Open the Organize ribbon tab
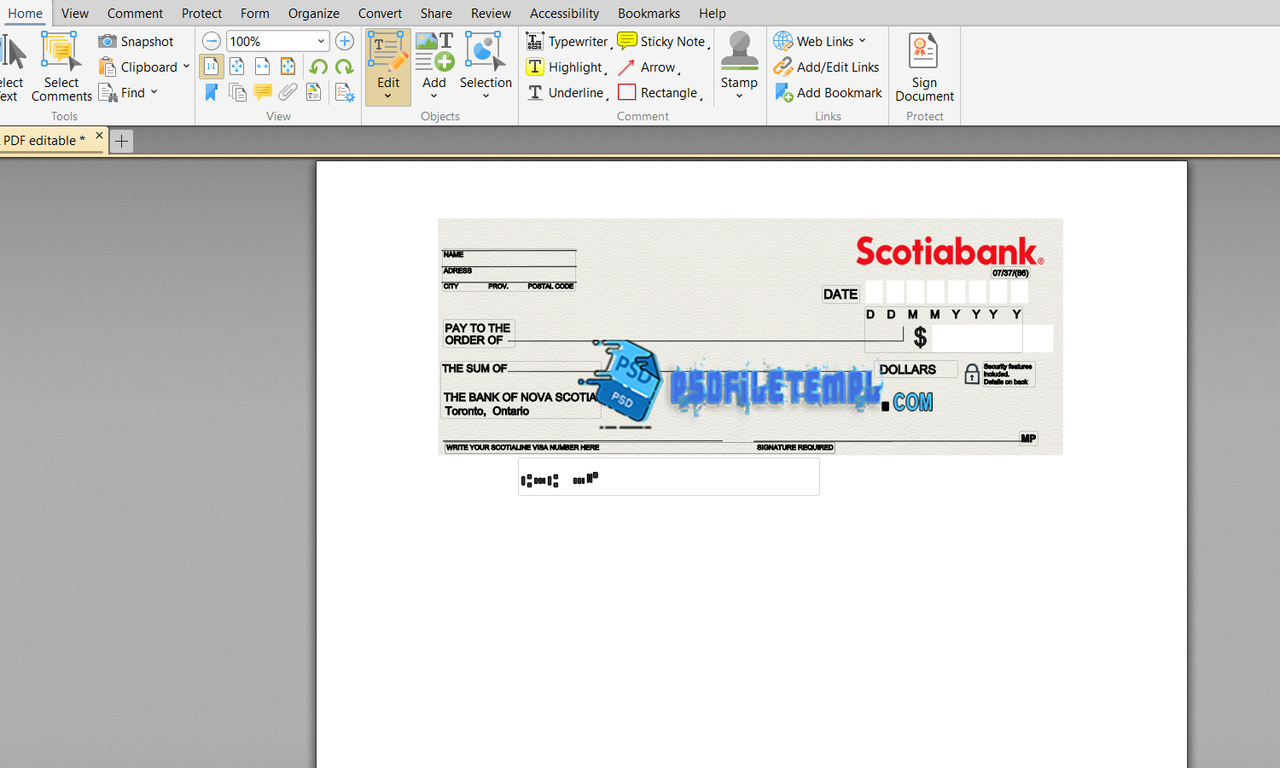 (314, 13)
